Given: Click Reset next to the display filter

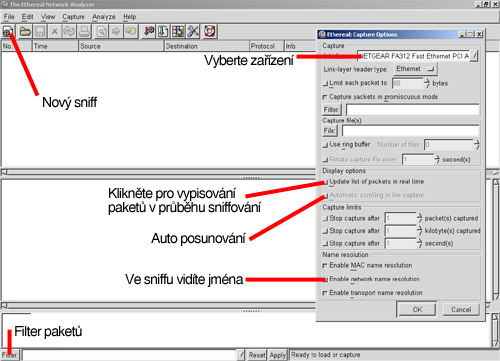Looking at the screenshot, I should [257, 355].
